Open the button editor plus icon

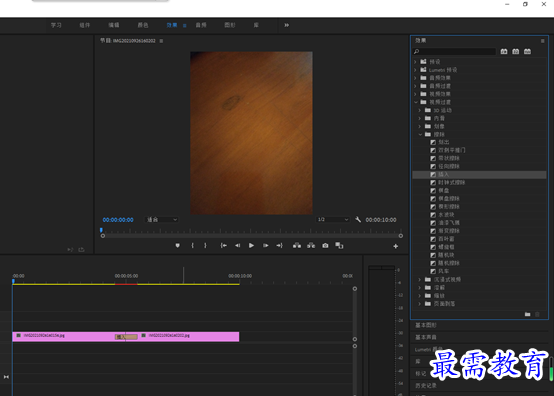pyautogui.click(x=396, y=246)
